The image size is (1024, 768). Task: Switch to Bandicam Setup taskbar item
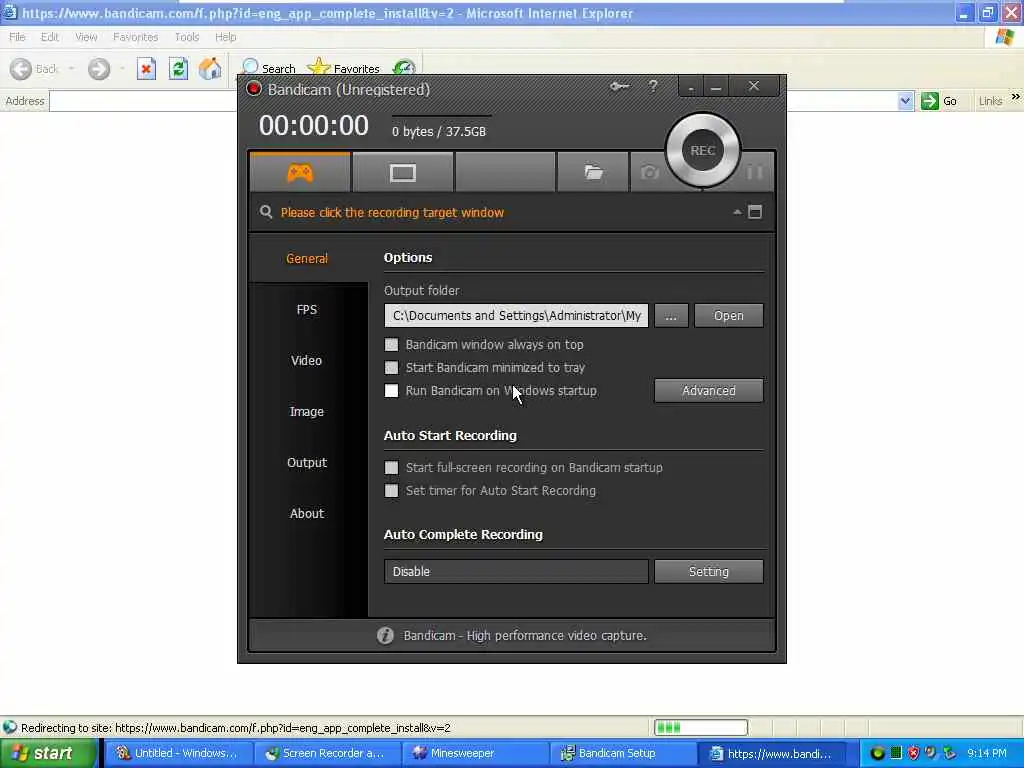(x=622, y=753)
